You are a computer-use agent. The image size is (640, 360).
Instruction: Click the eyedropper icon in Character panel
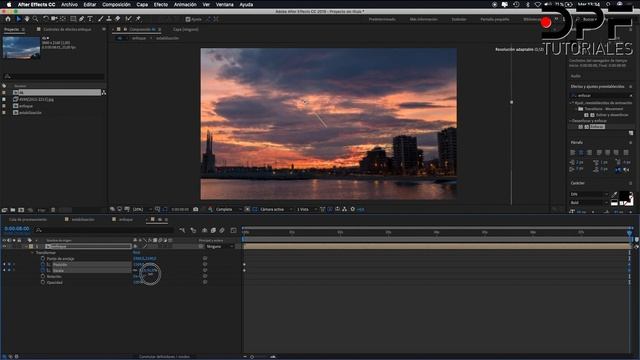[615, 194]
